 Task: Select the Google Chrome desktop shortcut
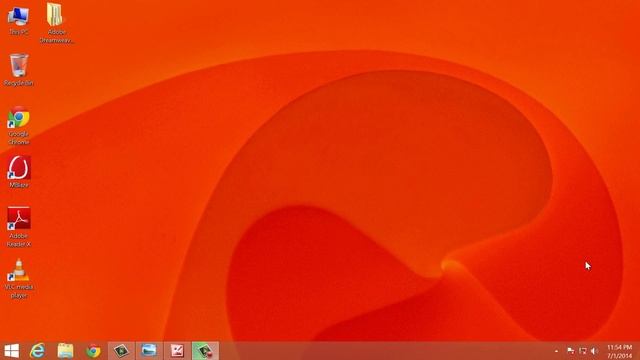[x=19, y=126]
